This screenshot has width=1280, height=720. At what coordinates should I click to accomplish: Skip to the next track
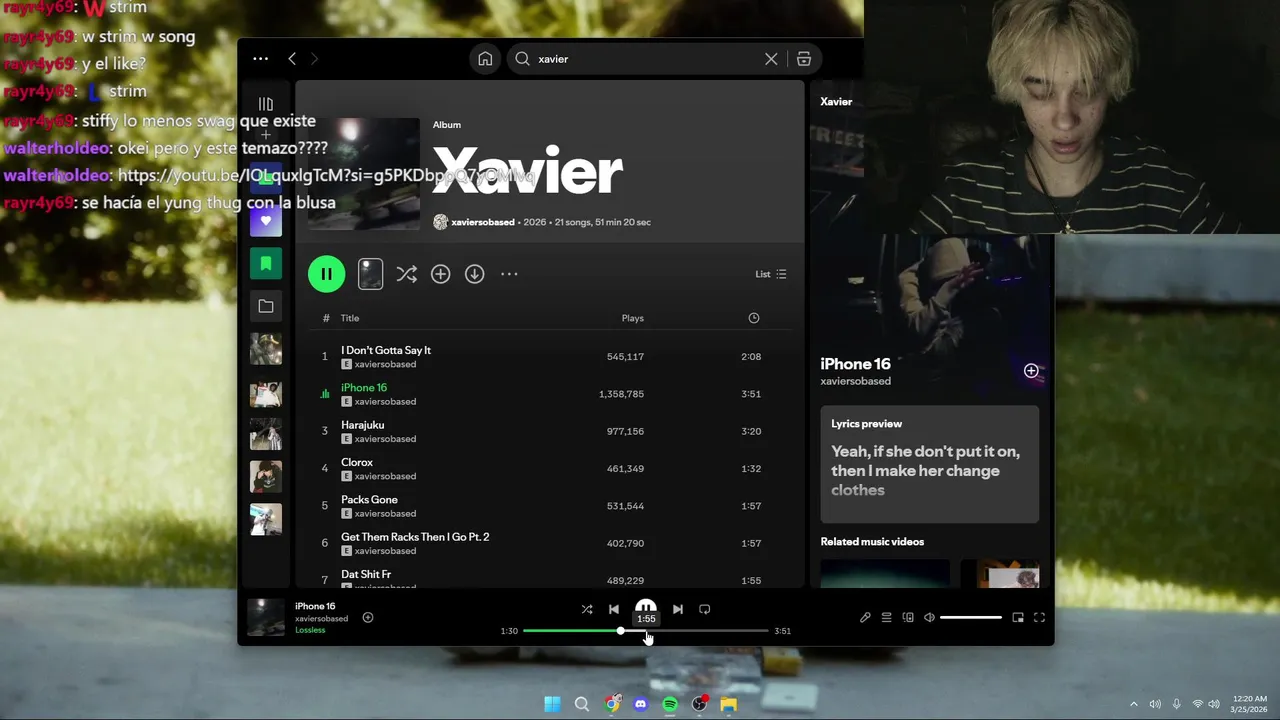click(678, 609)
